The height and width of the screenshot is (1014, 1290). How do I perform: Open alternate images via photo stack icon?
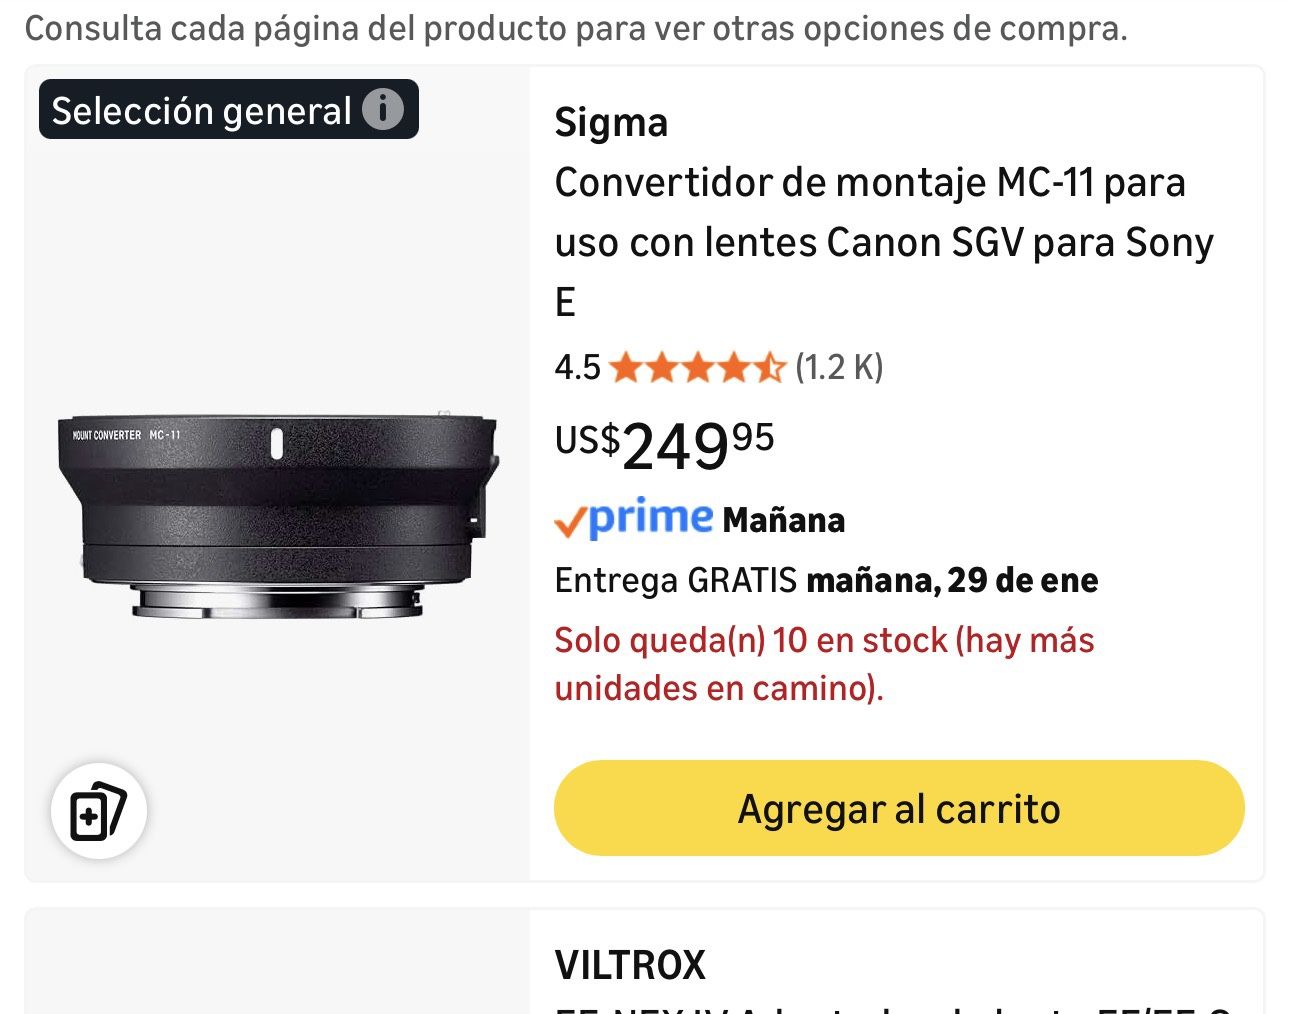tap(98, 811)
